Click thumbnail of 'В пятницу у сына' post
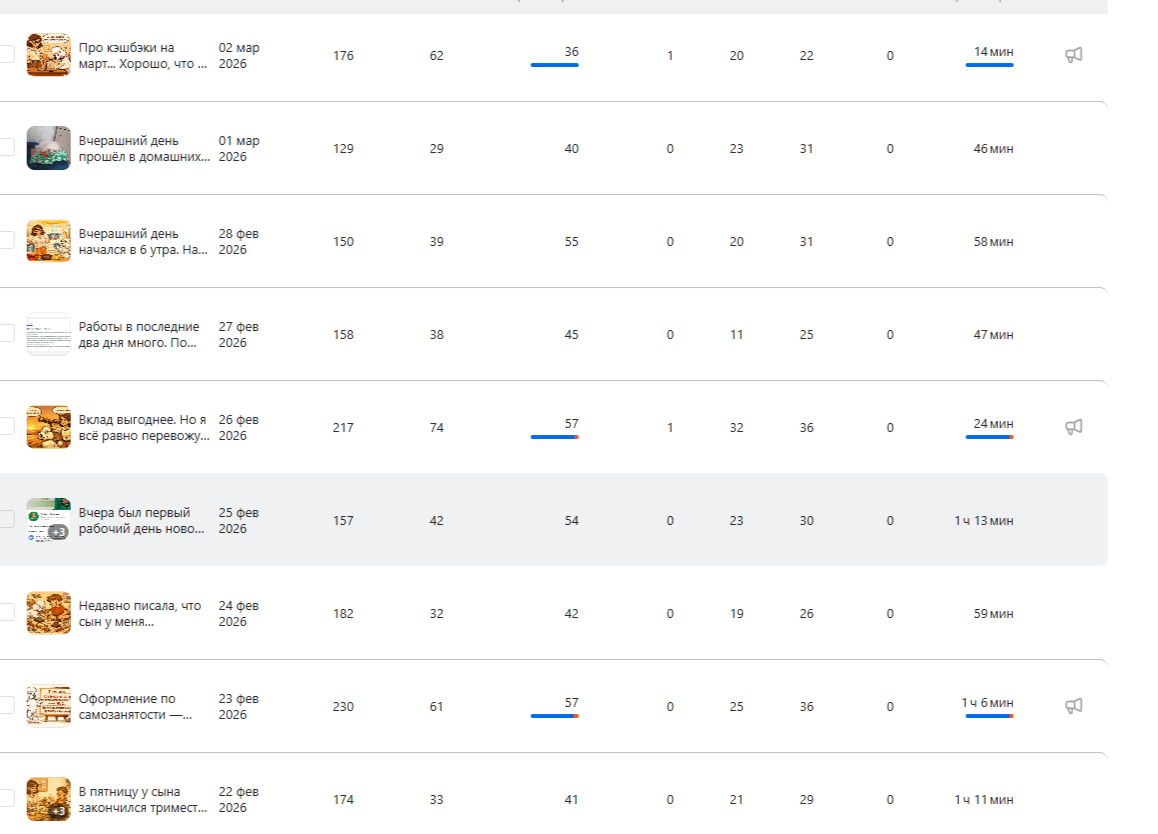 tap(48, 799)
